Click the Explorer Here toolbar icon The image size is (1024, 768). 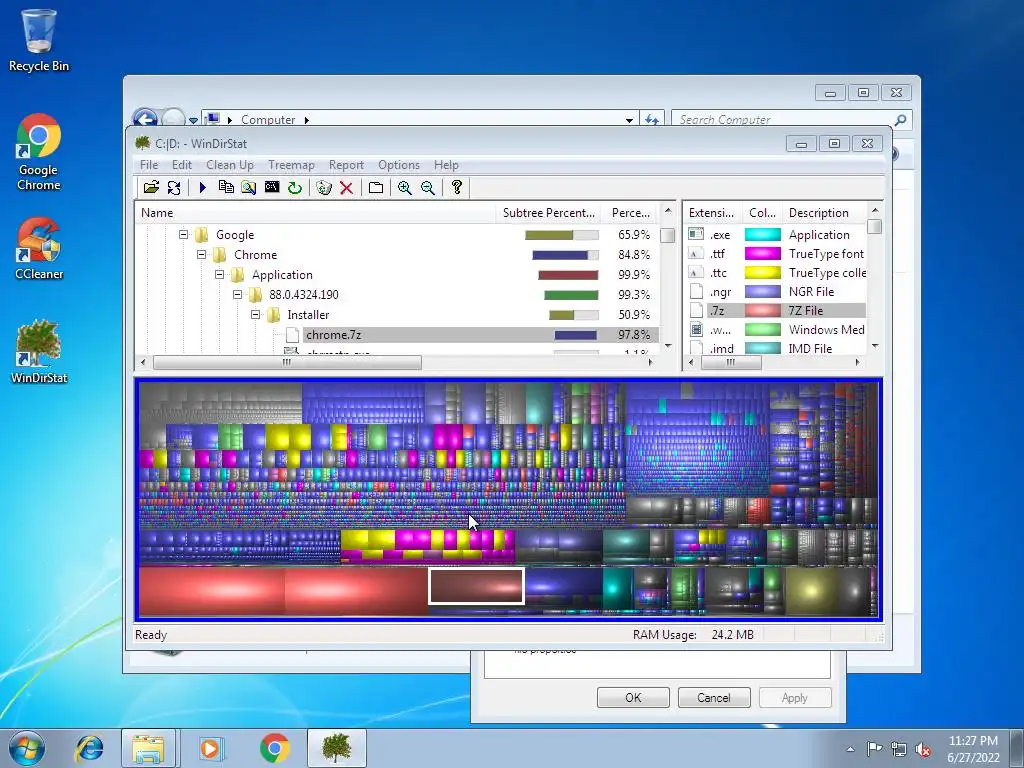pos(248,188)
